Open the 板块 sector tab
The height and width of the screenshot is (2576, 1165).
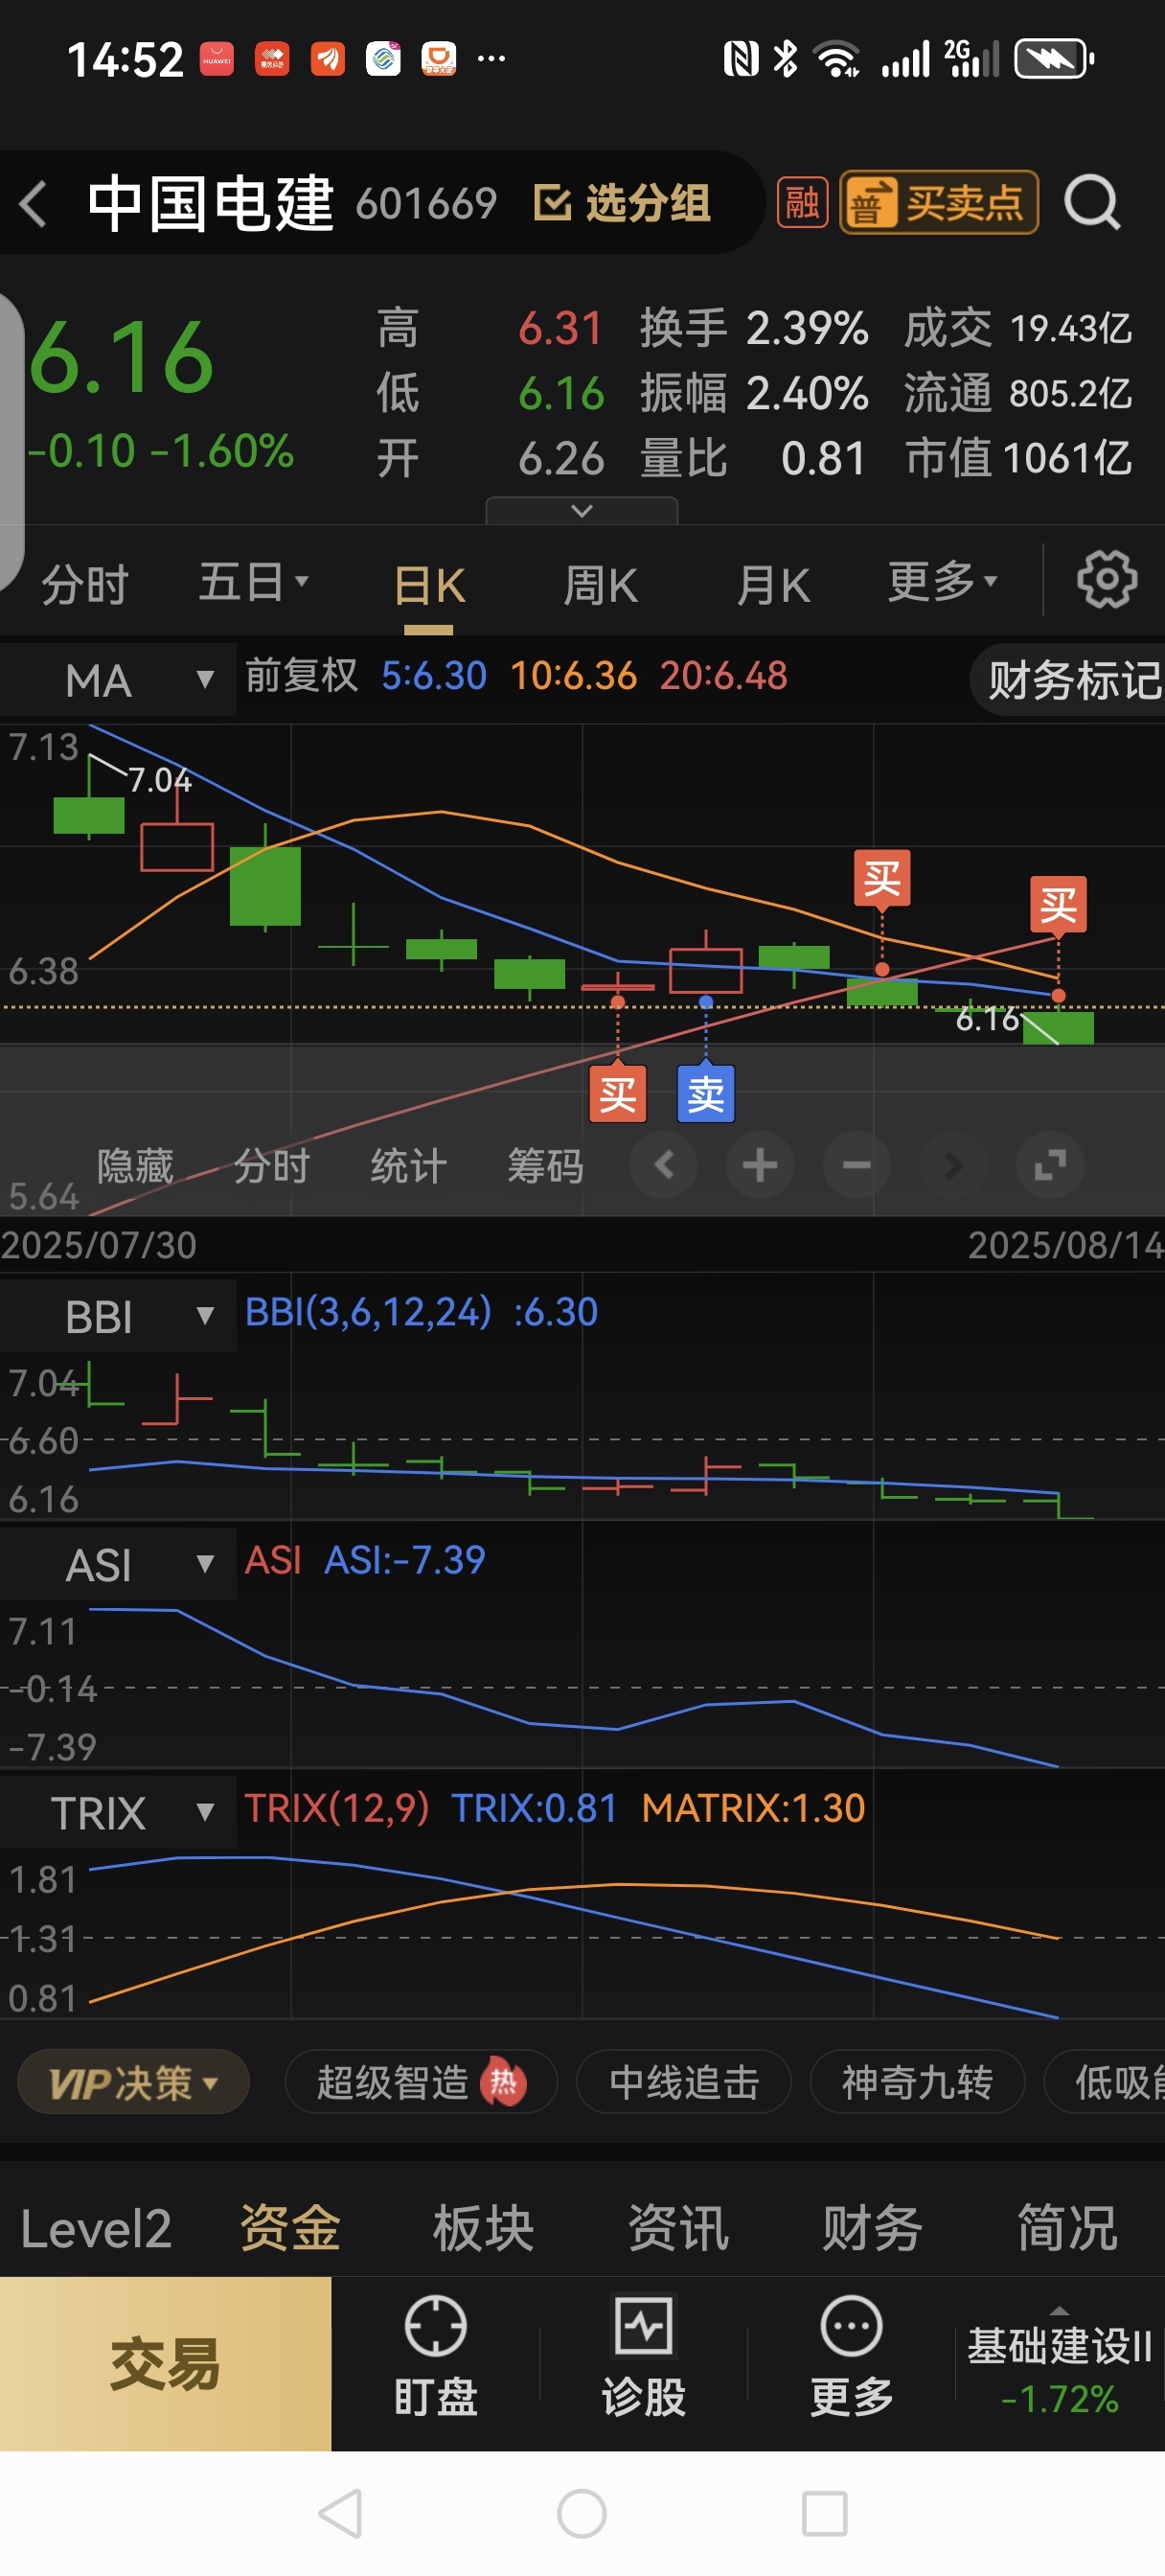(x=484, y=2229)
